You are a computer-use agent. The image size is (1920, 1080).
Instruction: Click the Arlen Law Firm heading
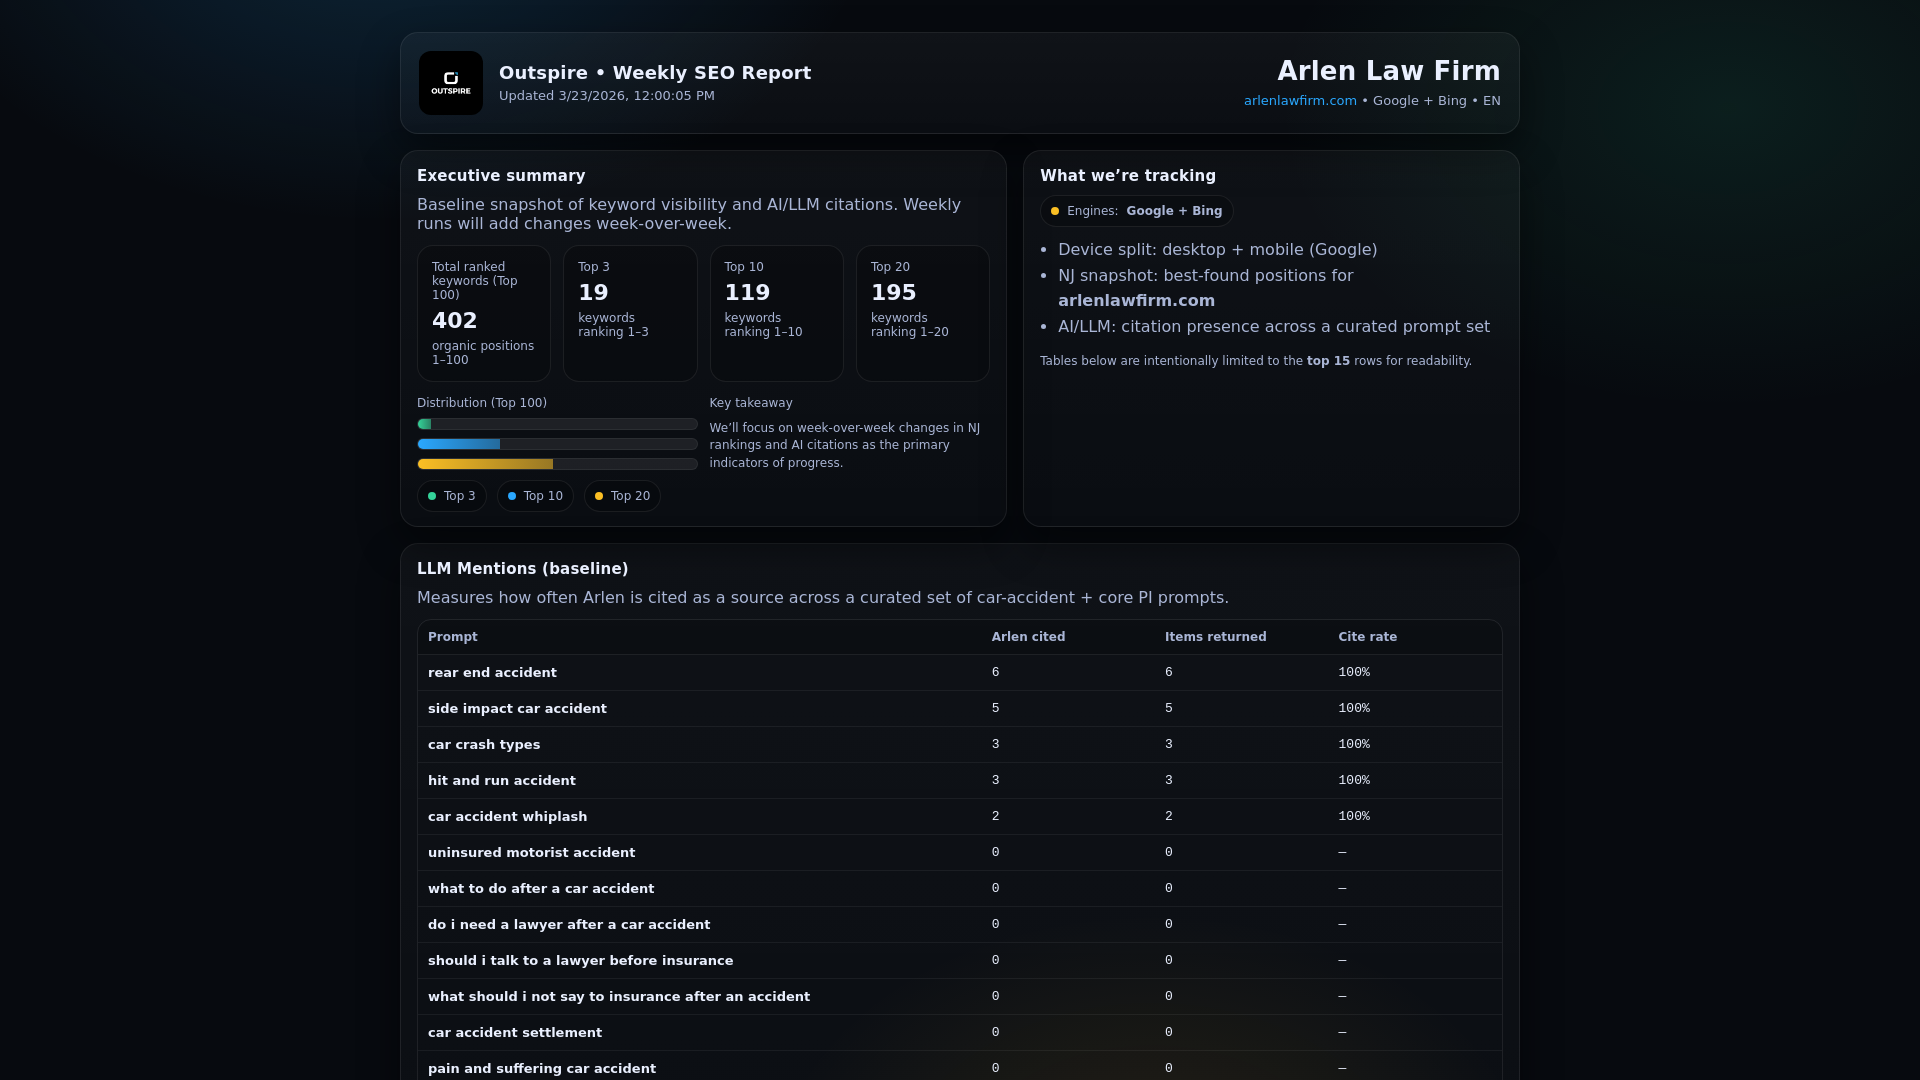(x=1389, y=71)
